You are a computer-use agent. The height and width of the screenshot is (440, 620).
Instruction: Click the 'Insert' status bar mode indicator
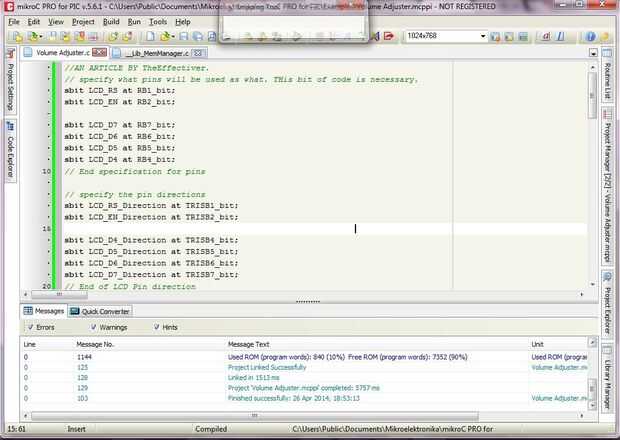click(76, 429)
